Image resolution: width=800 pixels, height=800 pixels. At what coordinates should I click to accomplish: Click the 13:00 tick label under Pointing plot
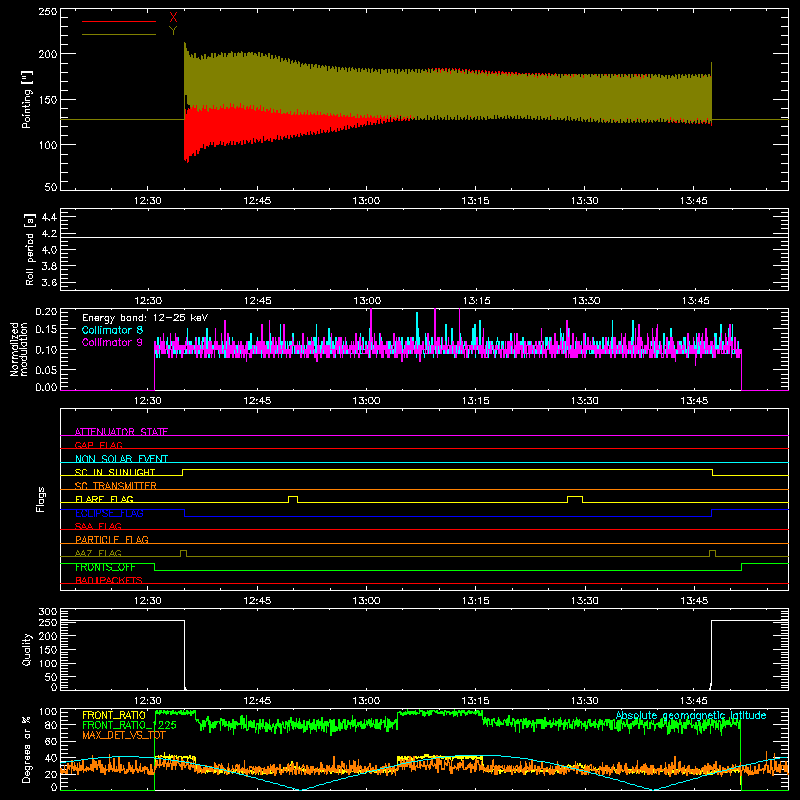coord(366,201)
